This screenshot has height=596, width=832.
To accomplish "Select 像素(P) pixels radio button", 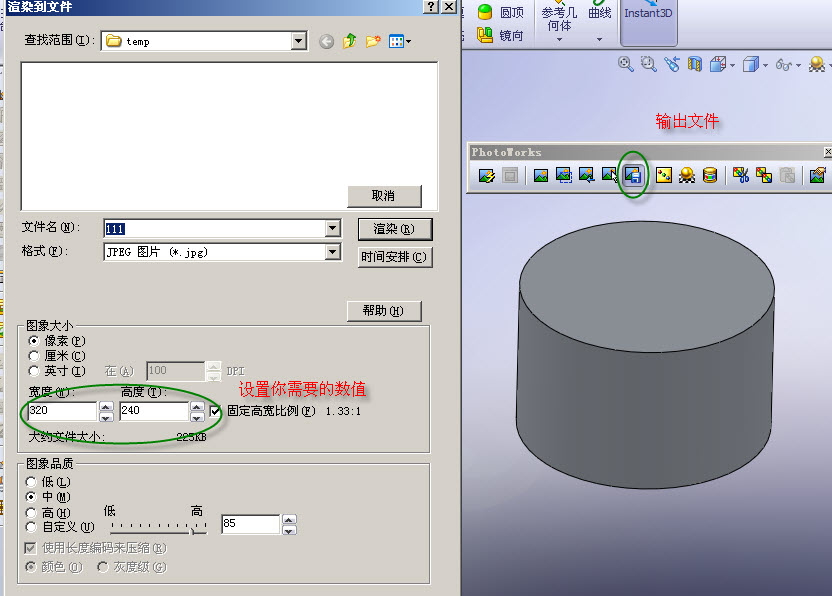I will click(34, 341).
